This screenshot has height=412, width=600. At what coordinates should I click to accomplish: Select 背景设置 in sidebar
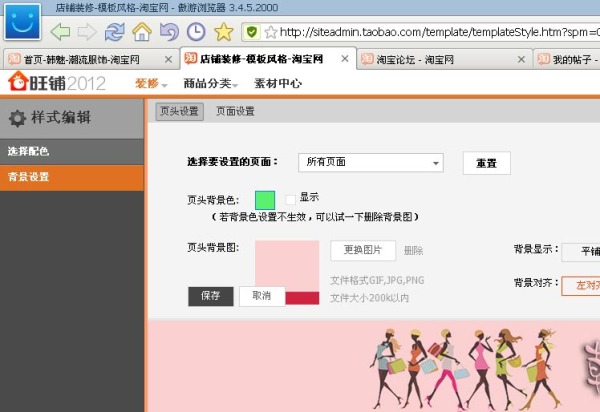(72, 178)
